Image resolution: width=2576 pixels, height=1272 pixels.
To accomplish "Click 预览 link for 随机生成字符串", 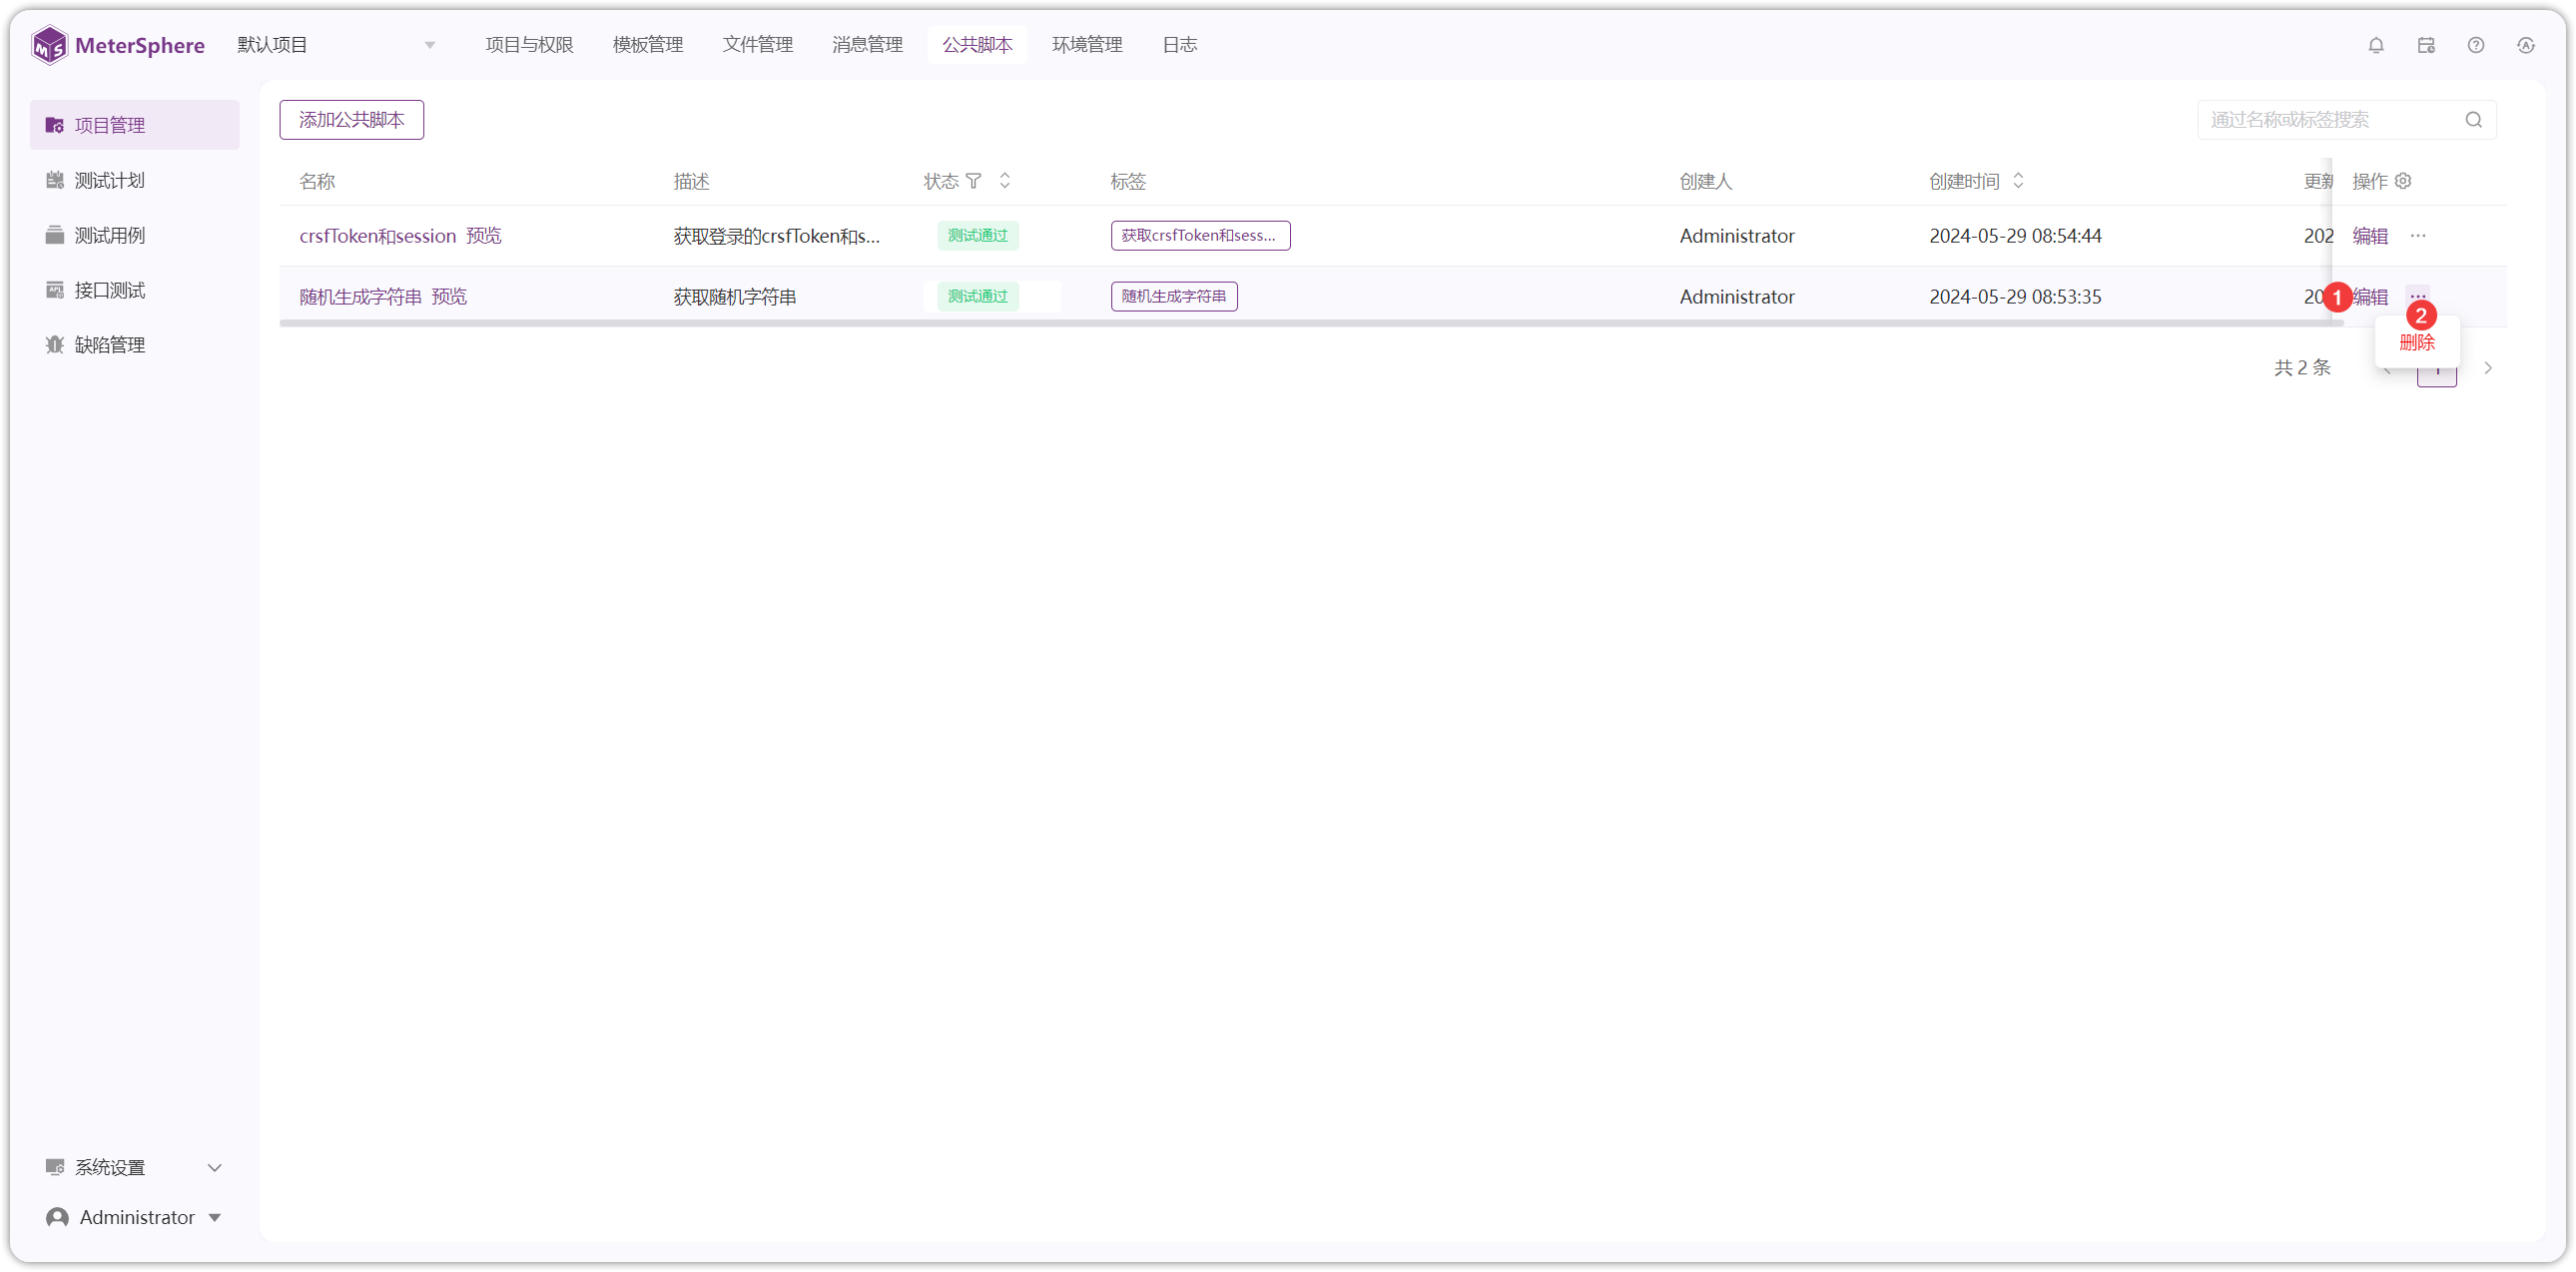I will (449, 297).
